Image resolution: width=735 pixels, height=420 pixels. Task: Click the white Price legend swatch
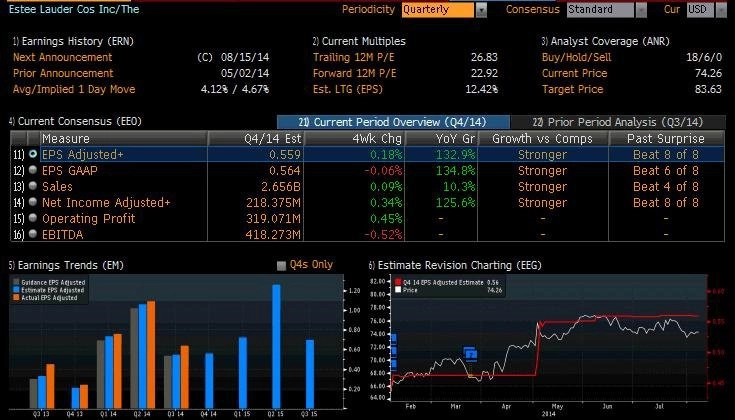pyautogui.click(x=398, y=290)
